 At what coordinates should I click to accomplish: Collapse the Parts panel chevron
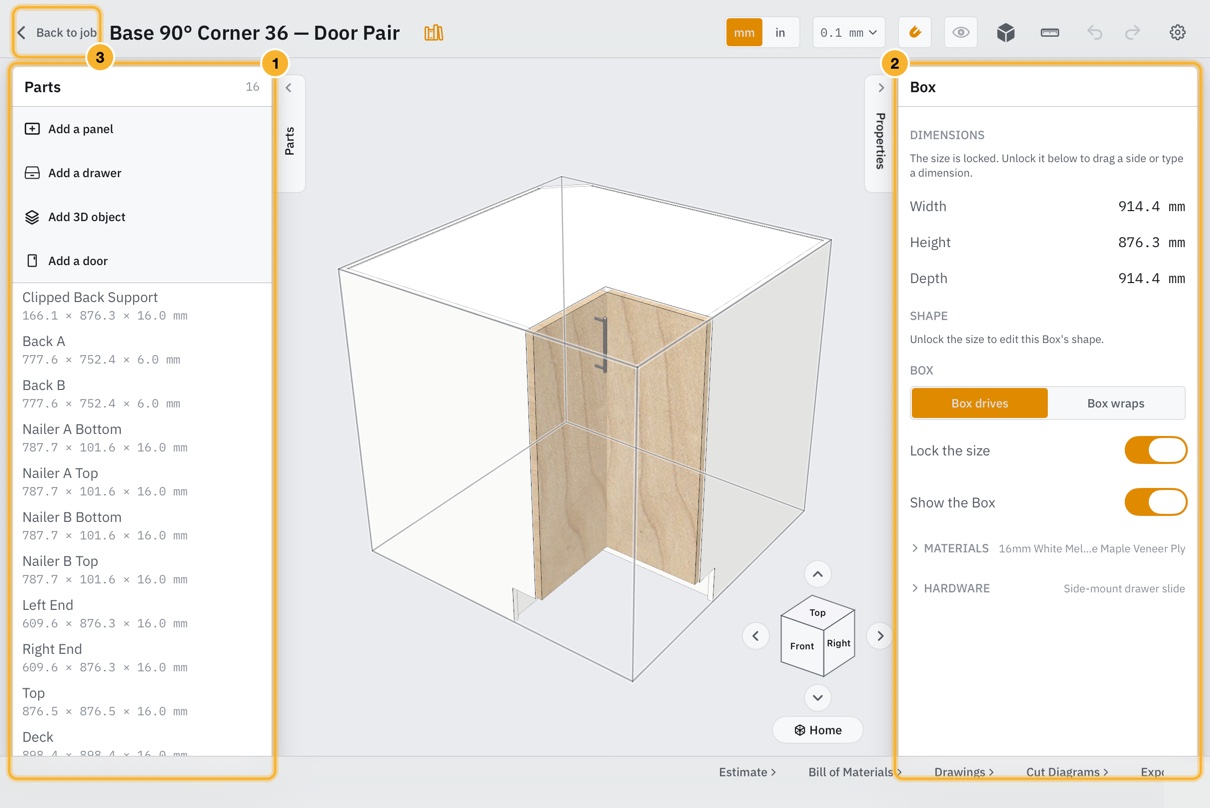[289, 88]
